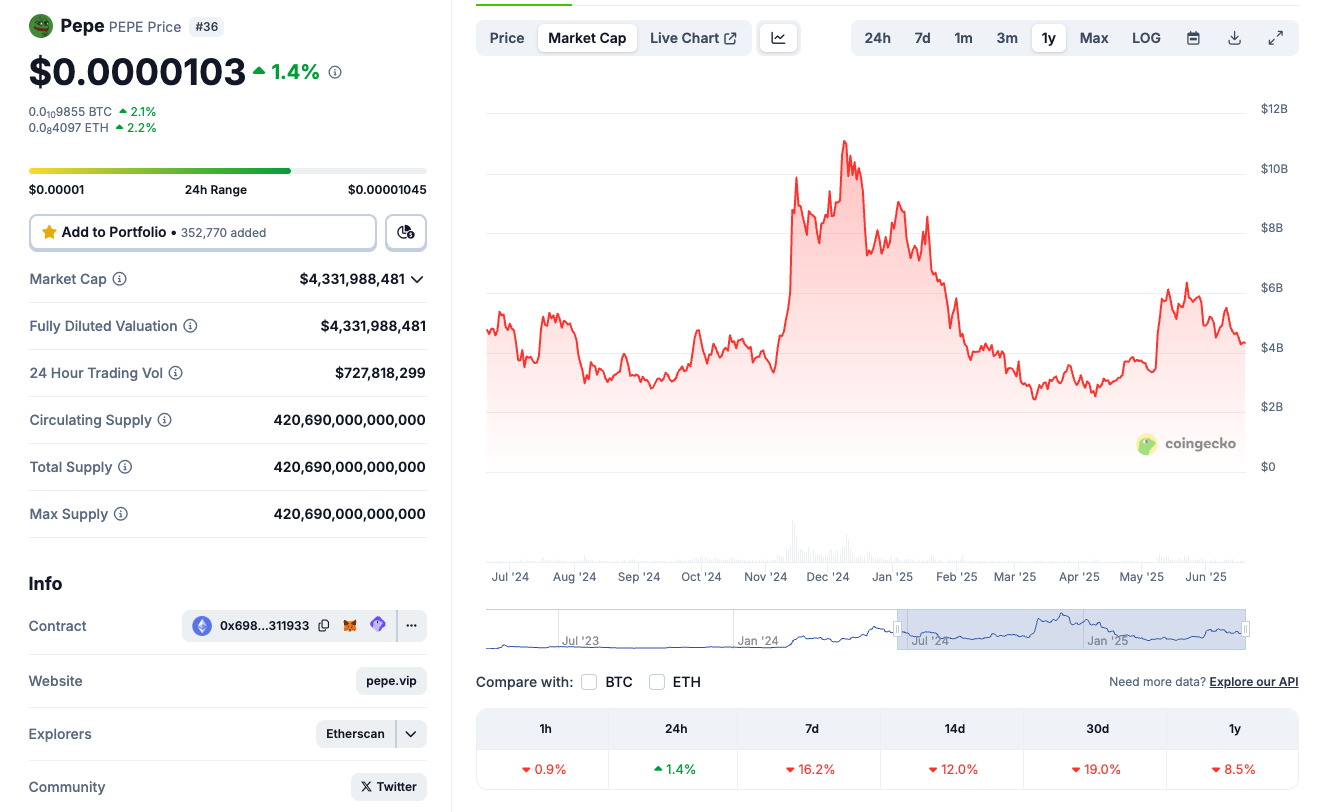Check the BTC compare checkbox

[x=589, y=682]
